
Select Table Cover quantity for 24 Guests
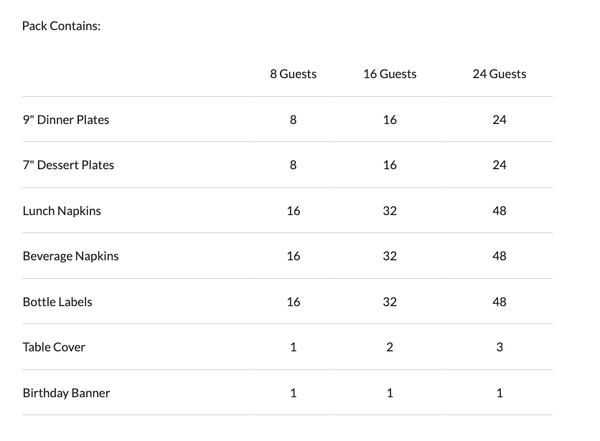499,347
